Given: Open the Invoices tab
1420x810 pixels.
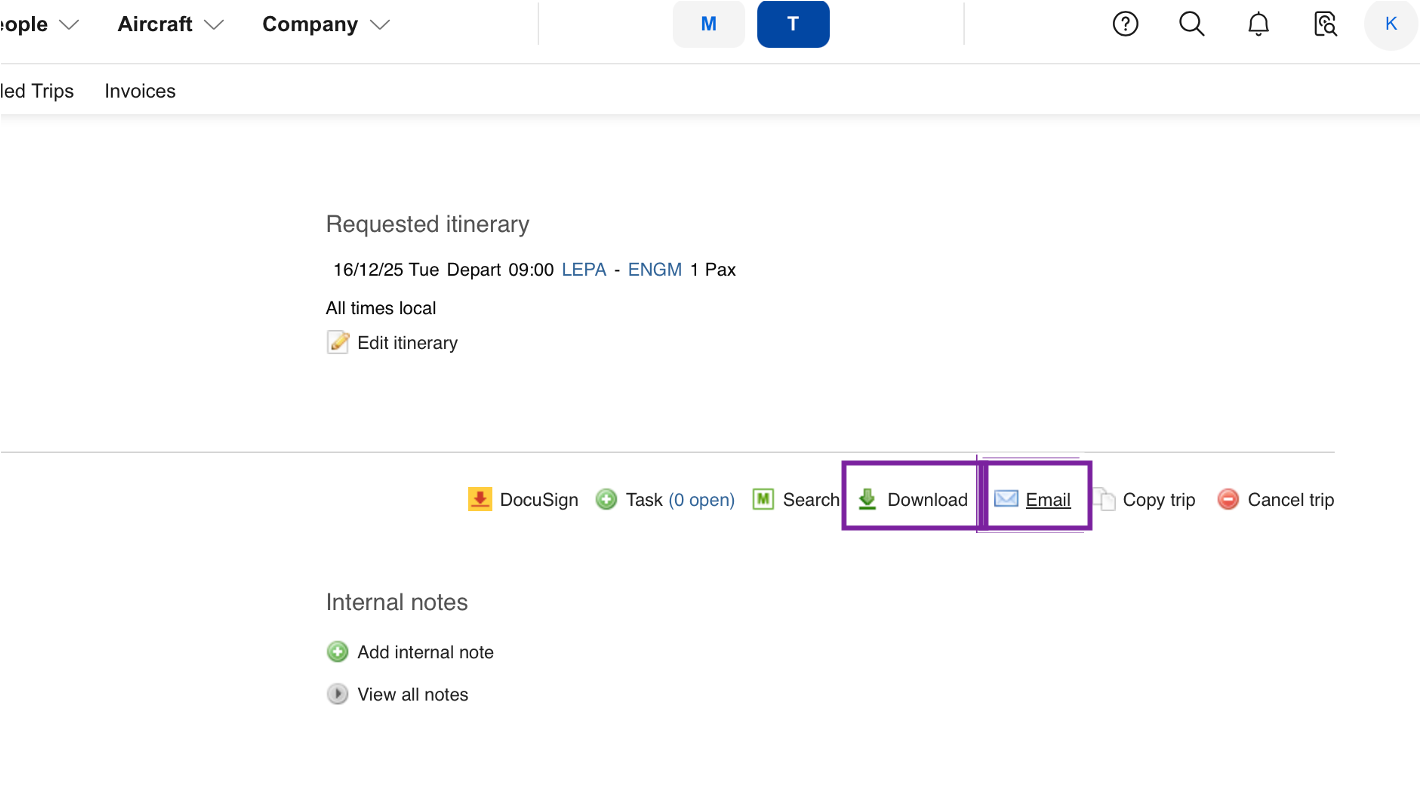Looking at the screenshot, I should pyautogui.click(x=140, y=91).
